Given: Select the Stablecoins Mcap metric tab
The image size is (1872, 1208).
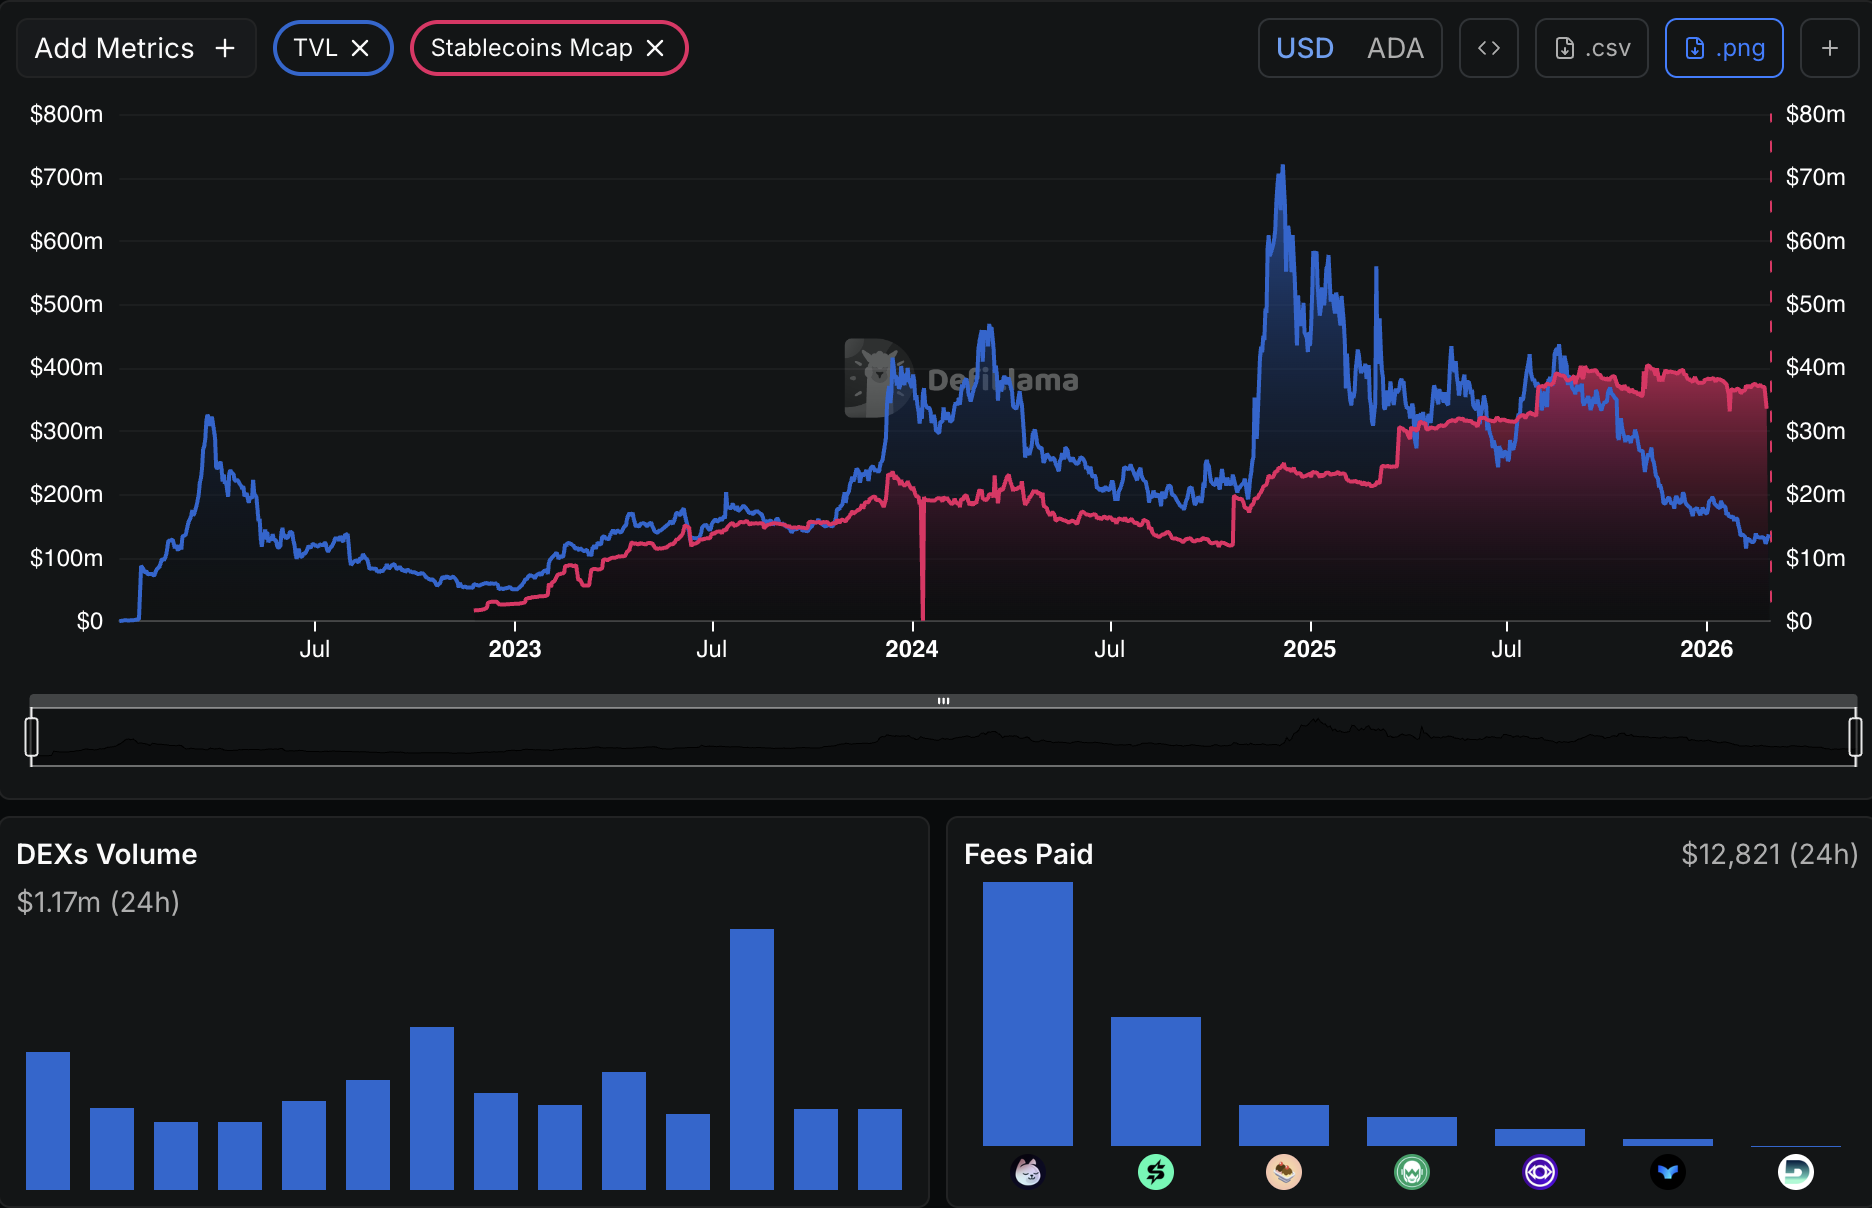Looking at the screenshot, I should pyautogui.click(x=531, y=47).
